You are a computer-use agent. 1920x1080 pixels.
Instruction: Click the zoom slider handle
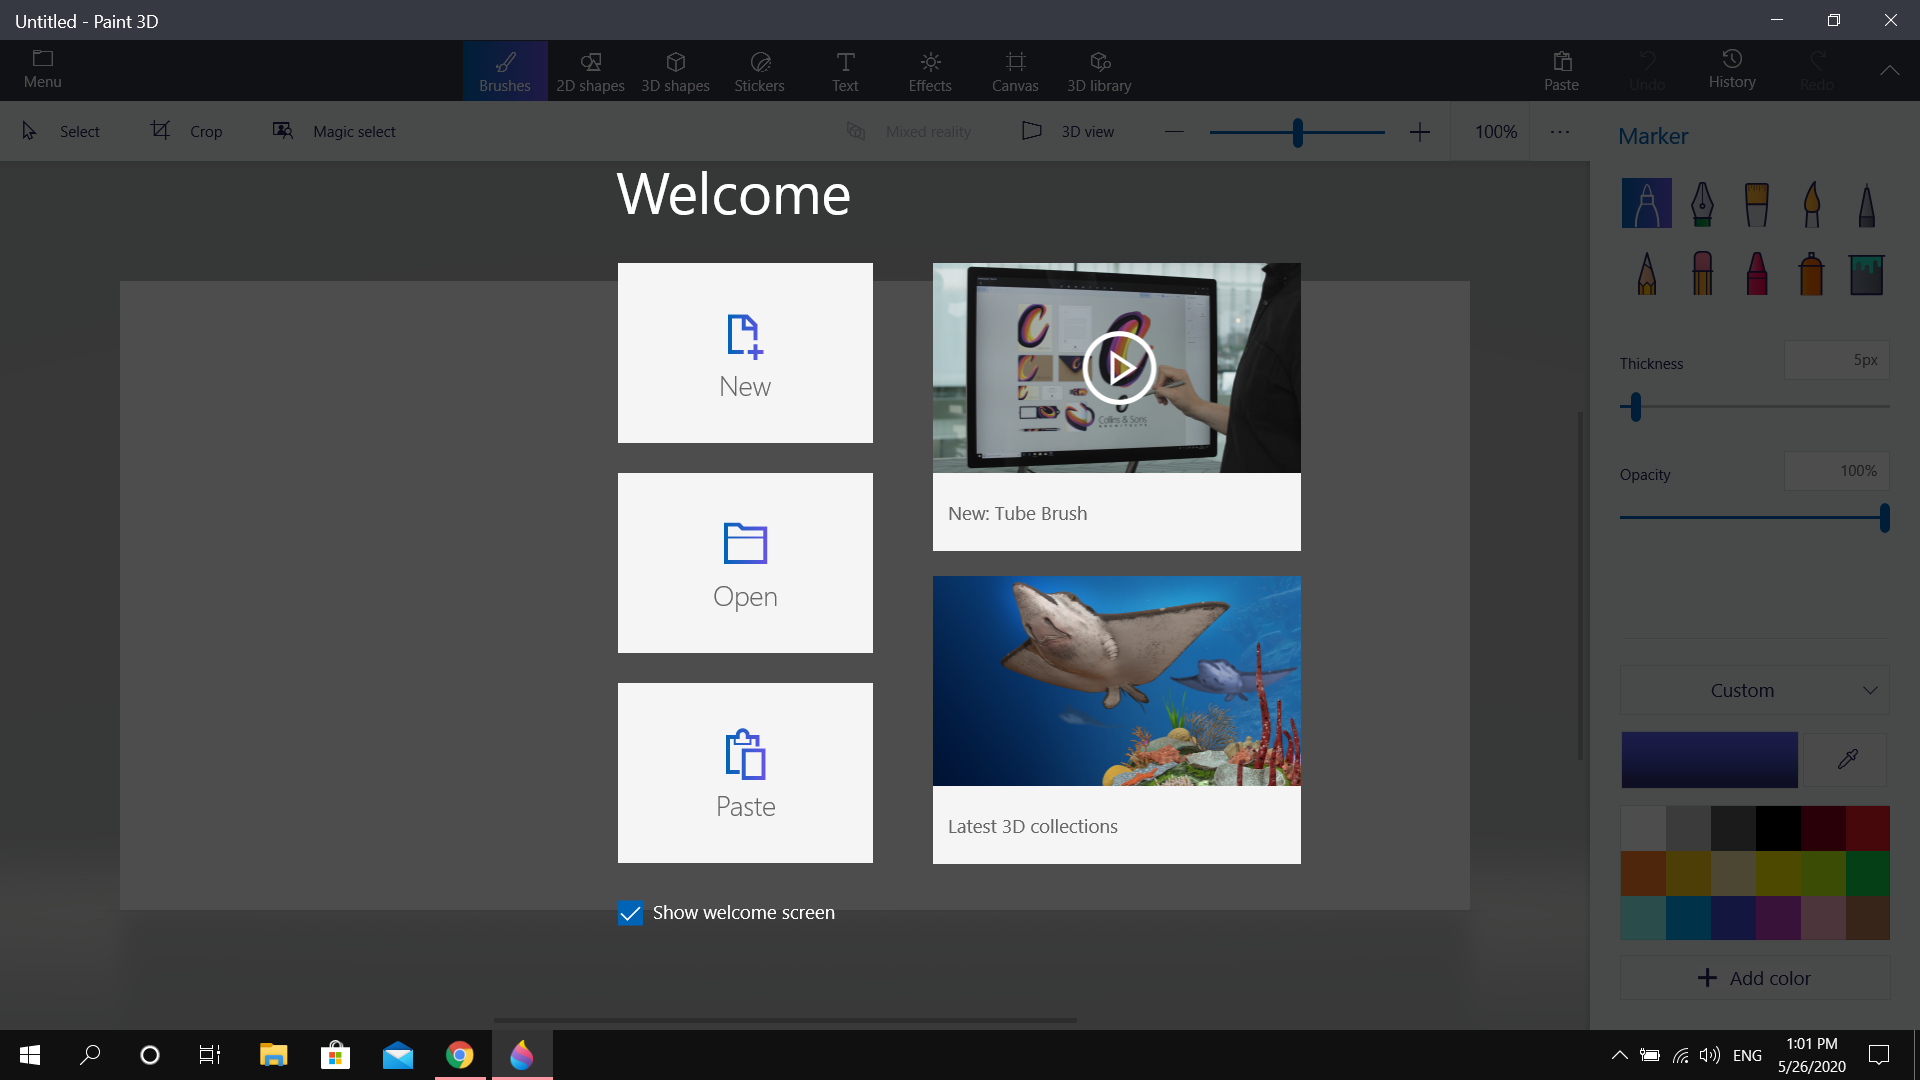tap(1297, 132)
